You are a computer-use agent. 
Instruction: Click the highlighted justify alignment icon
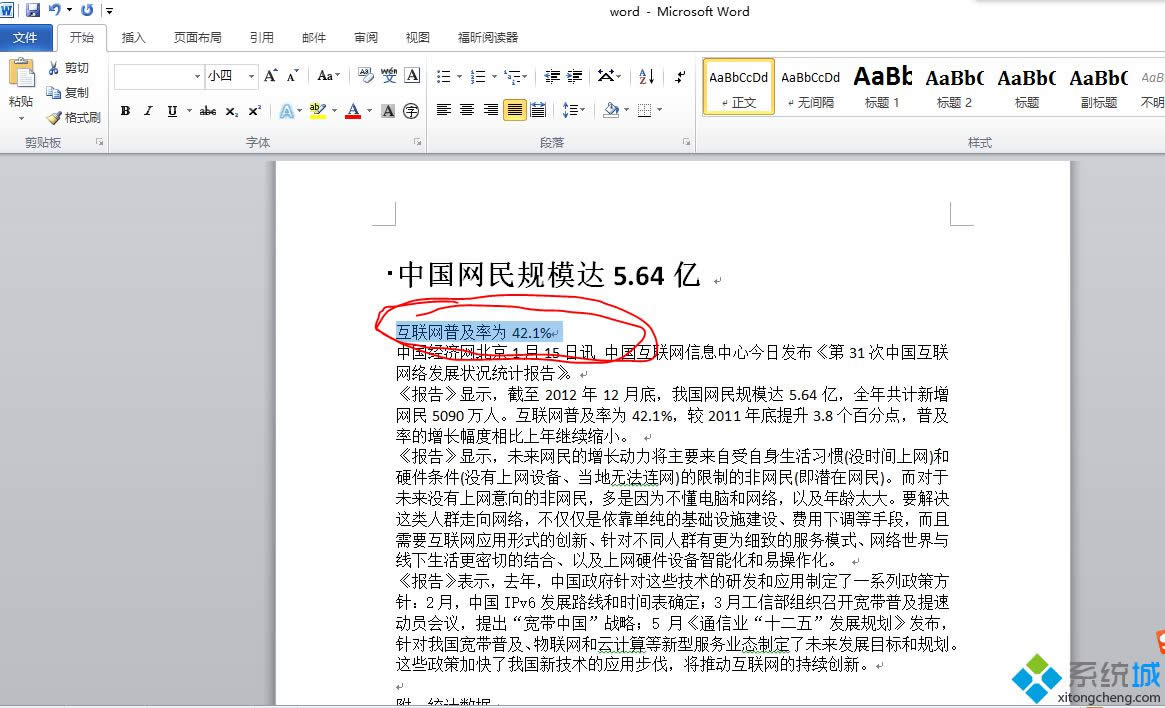(x=514, y=110)
